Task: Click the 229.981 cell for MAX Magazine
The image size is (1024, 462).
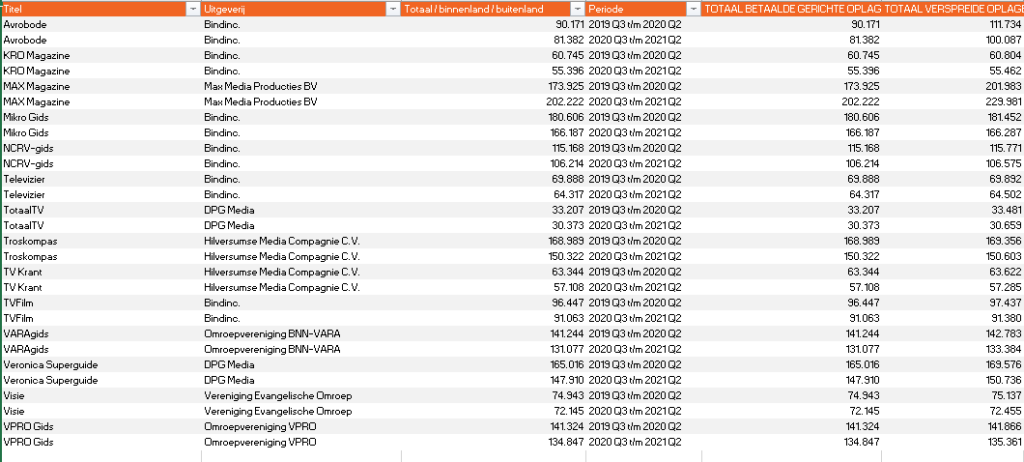Action: (x=953, y=102)
